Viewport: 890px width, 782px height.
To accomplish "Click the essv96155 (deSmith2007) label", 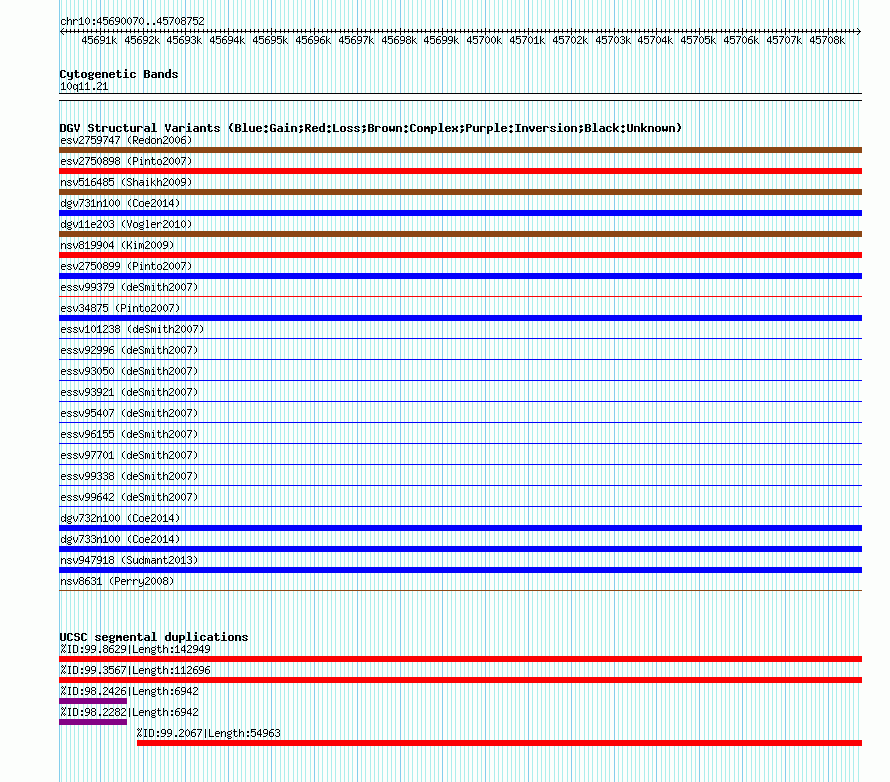I will [x=129, y=434].
